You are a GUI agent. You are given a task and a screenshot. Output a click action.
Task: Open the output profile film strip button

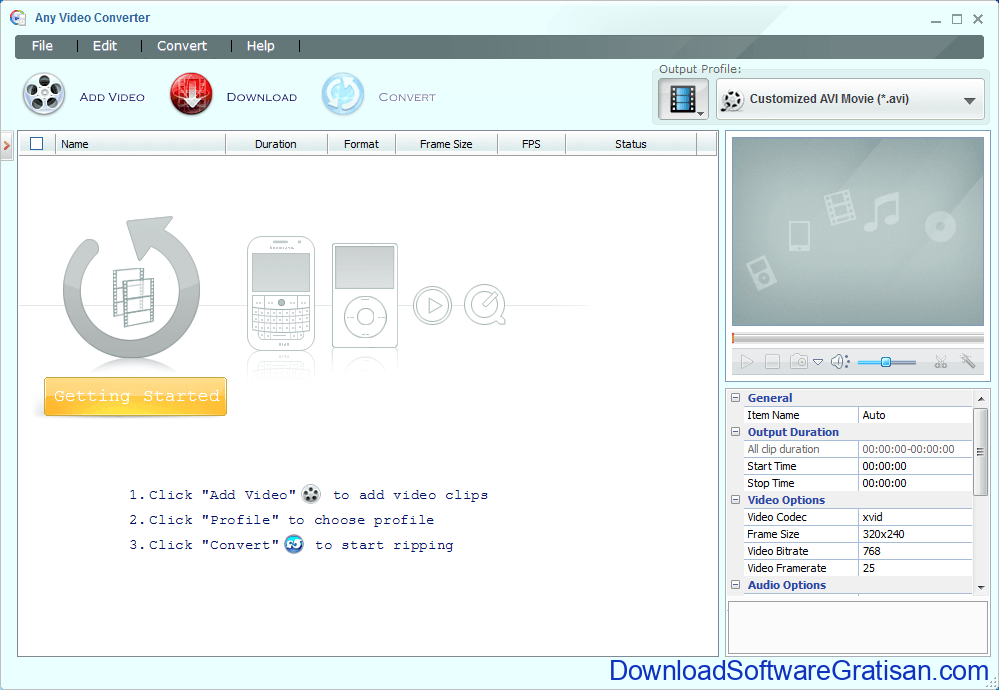point(683,100)
